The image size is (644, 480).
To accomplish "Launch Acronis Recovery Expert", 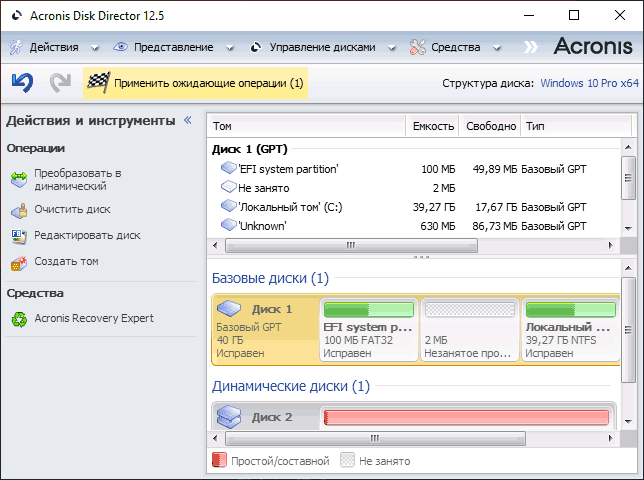I will (94, 318).
